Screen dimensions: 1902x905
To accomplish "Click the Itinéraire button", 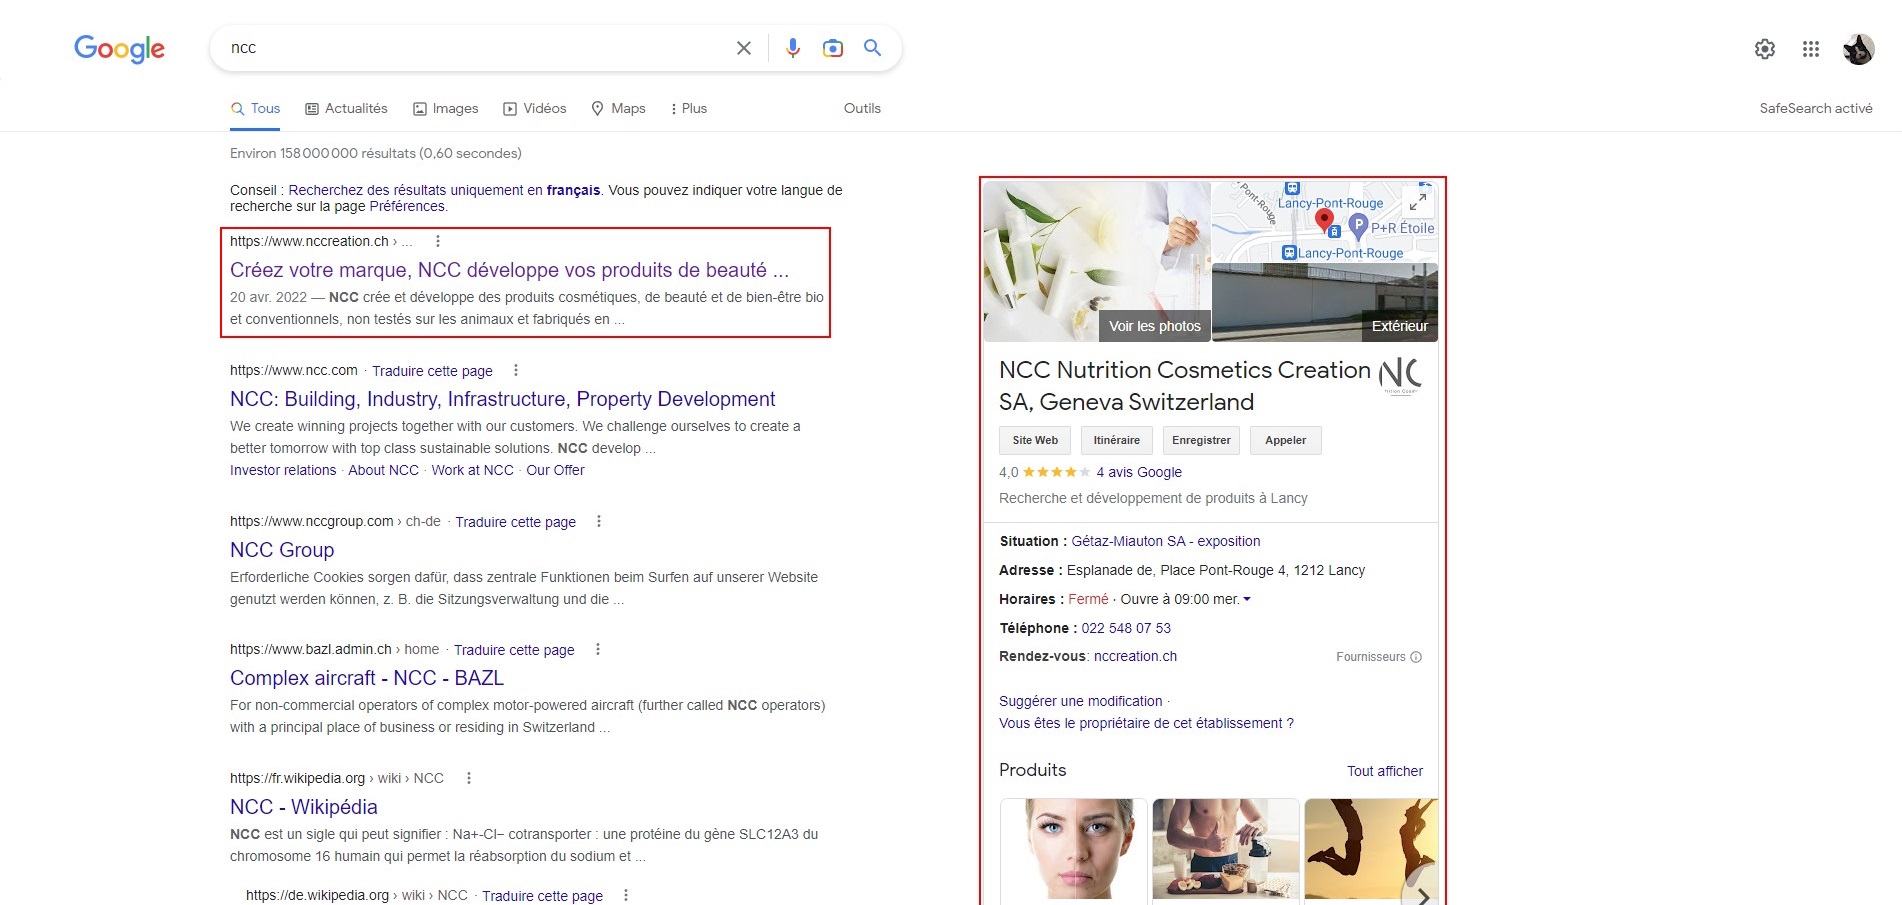I will coord(1116,440).
